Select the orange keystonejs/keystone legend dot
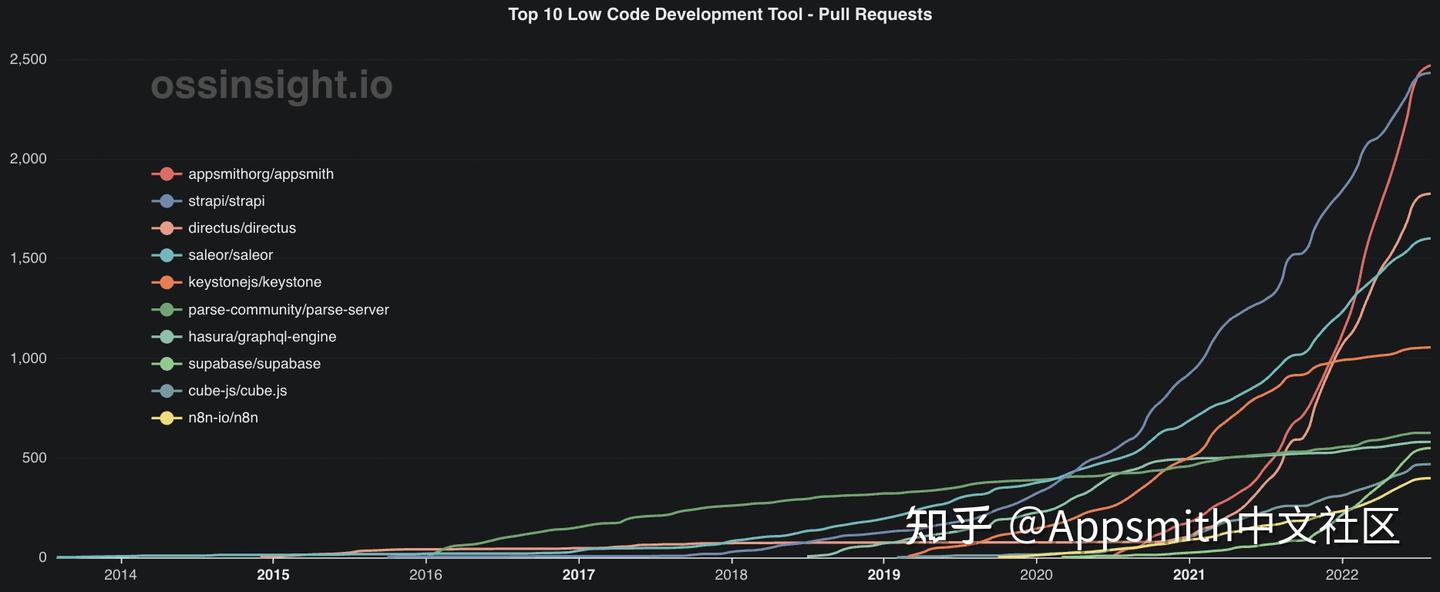Image resolution: width=1440 pixels, height=592 pixels. 166,281
